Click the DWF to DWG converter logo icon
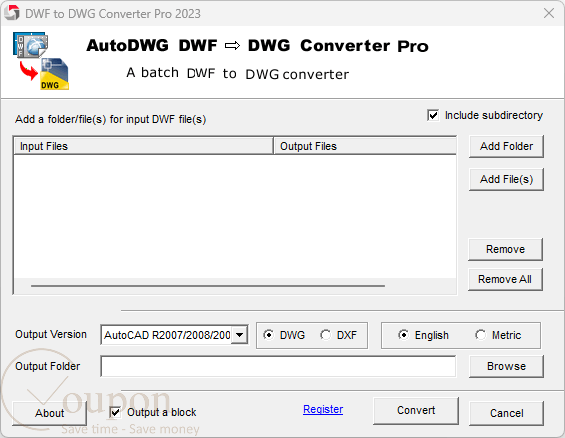The height and width of the screenshot is (438, 565). click(x=41, y=61)
